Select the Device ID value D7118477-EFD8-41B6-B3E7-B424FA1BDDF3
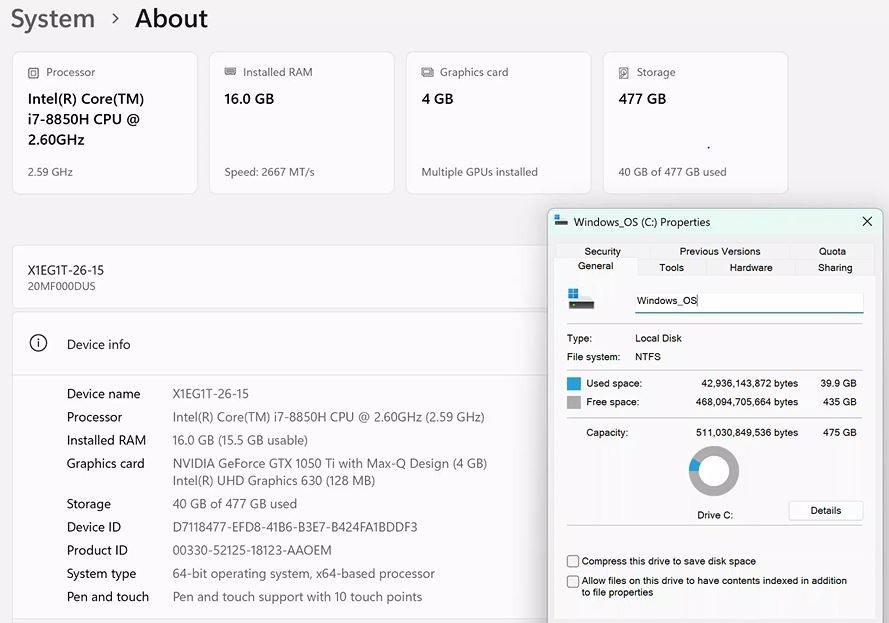Viewport: 889px width, 623px height. coord(295,527)
